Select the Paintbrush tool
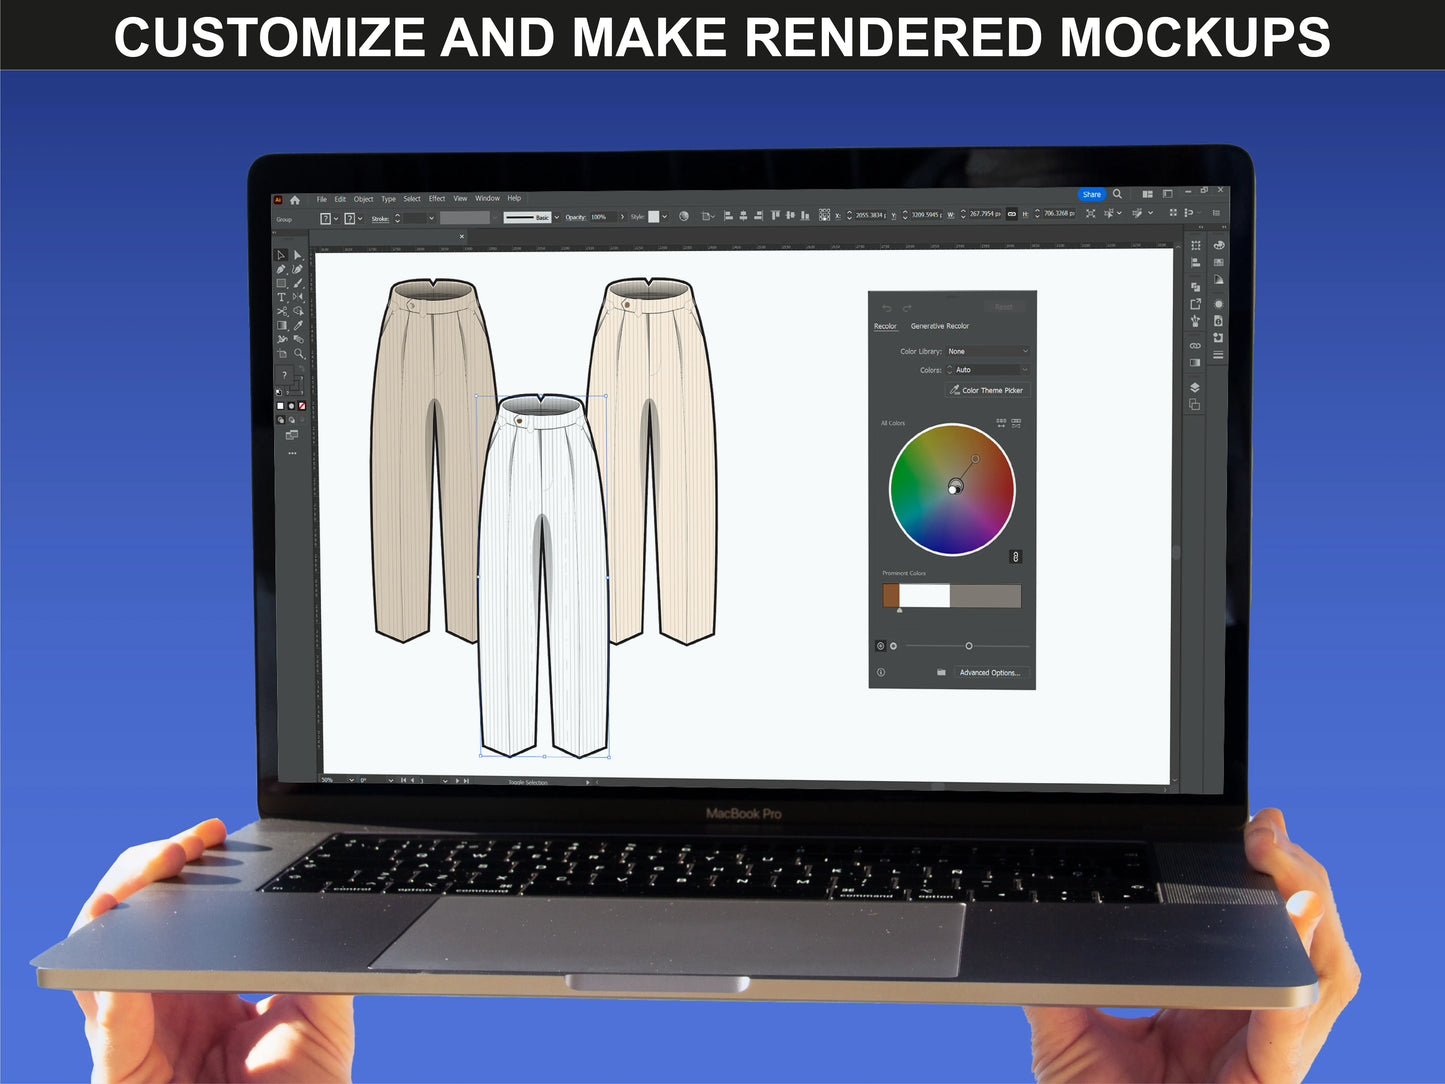The width and height of the screenshot is (1445, 1084). click(298, 283)
